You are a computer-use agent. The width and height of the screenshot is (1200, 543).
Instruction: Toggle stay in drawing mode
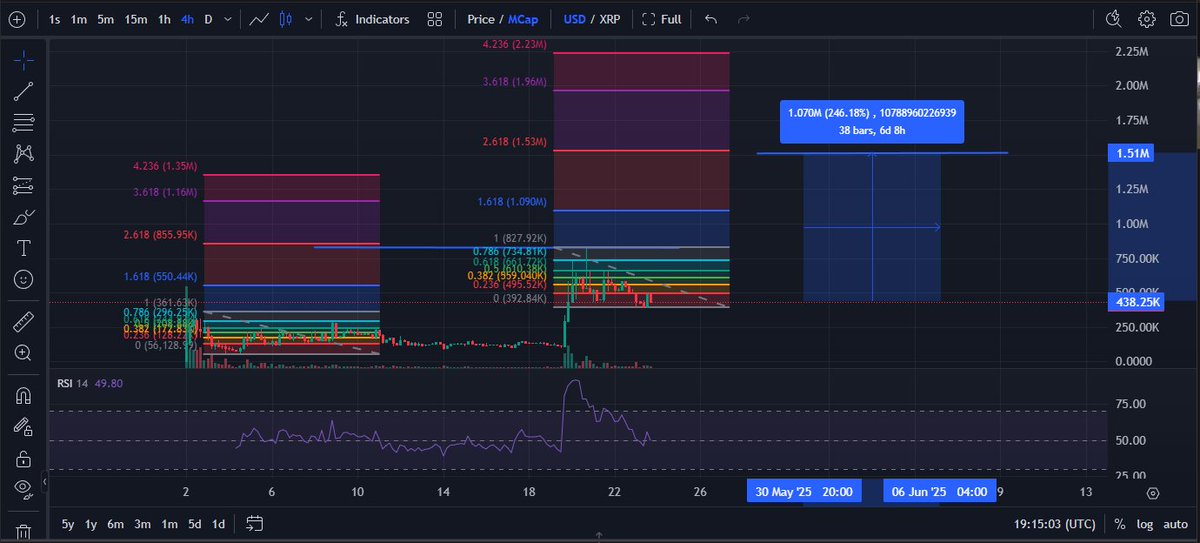(x=25, y=427)
